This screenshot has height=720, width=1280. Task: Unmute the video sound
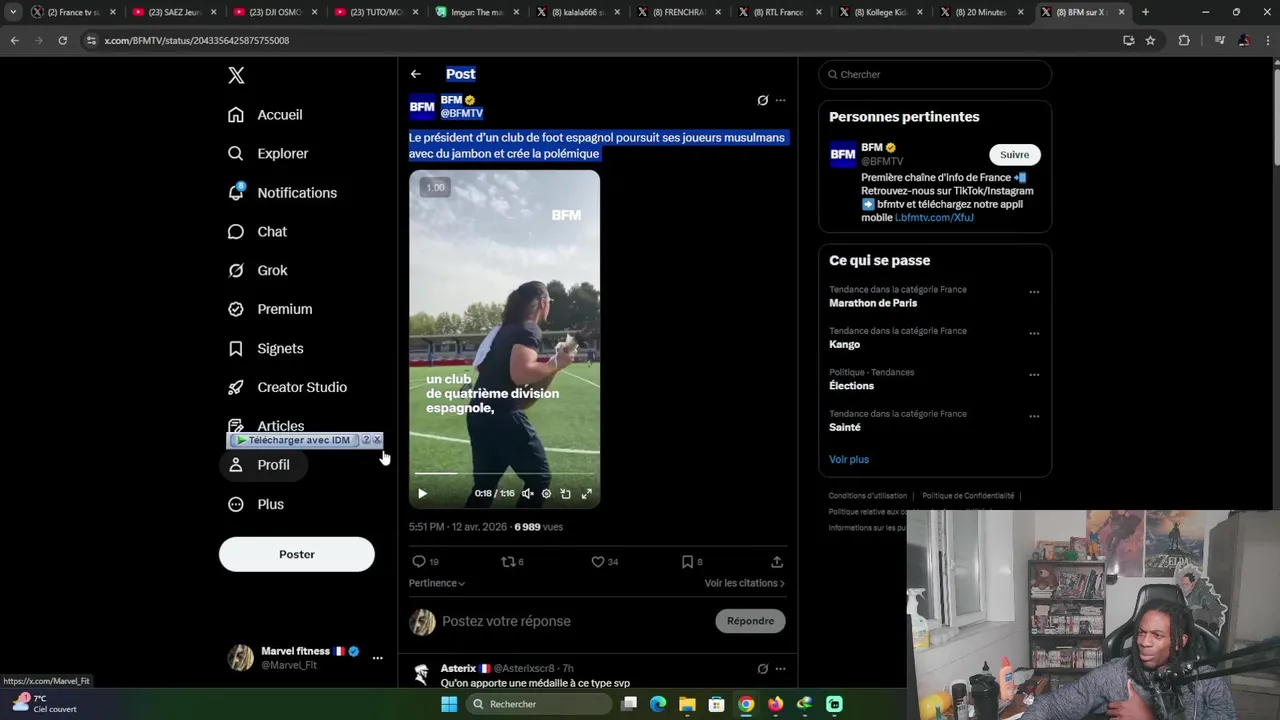pos(527,493)
